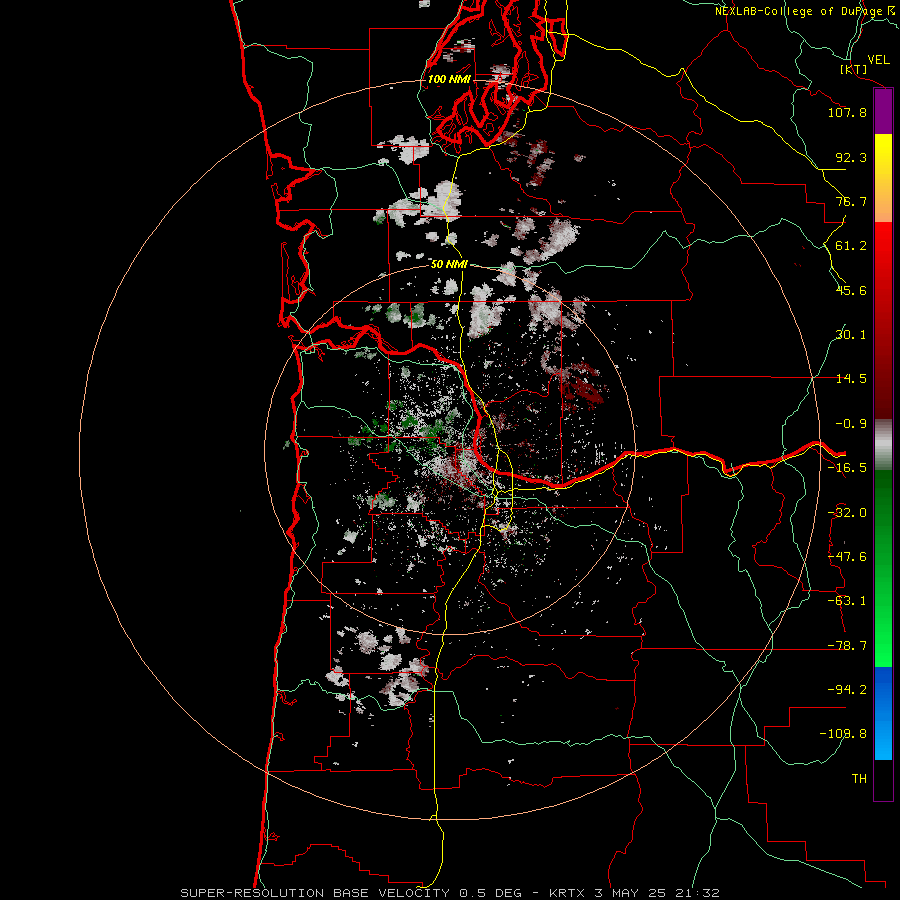Select the -47.6 velocity scale value
900x900 pixels.
click(847, 557)
